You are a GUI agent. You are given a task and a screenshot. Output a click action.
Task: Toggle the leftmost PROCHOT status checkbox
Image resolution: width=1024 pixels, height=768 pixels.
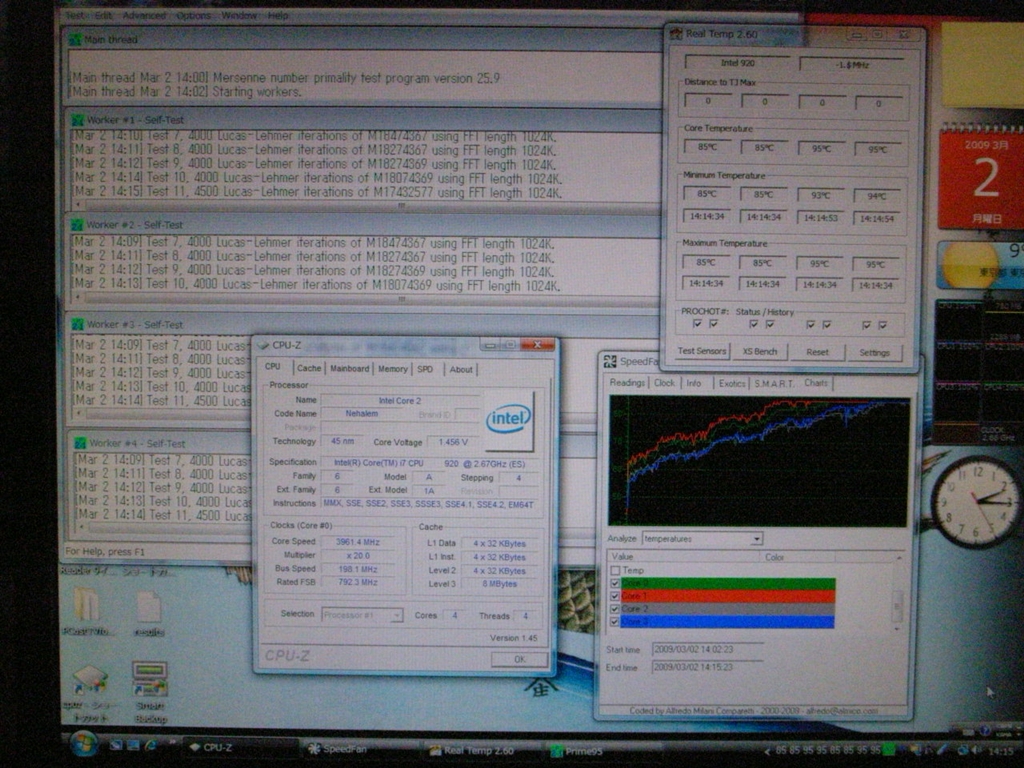pos(697,324)
